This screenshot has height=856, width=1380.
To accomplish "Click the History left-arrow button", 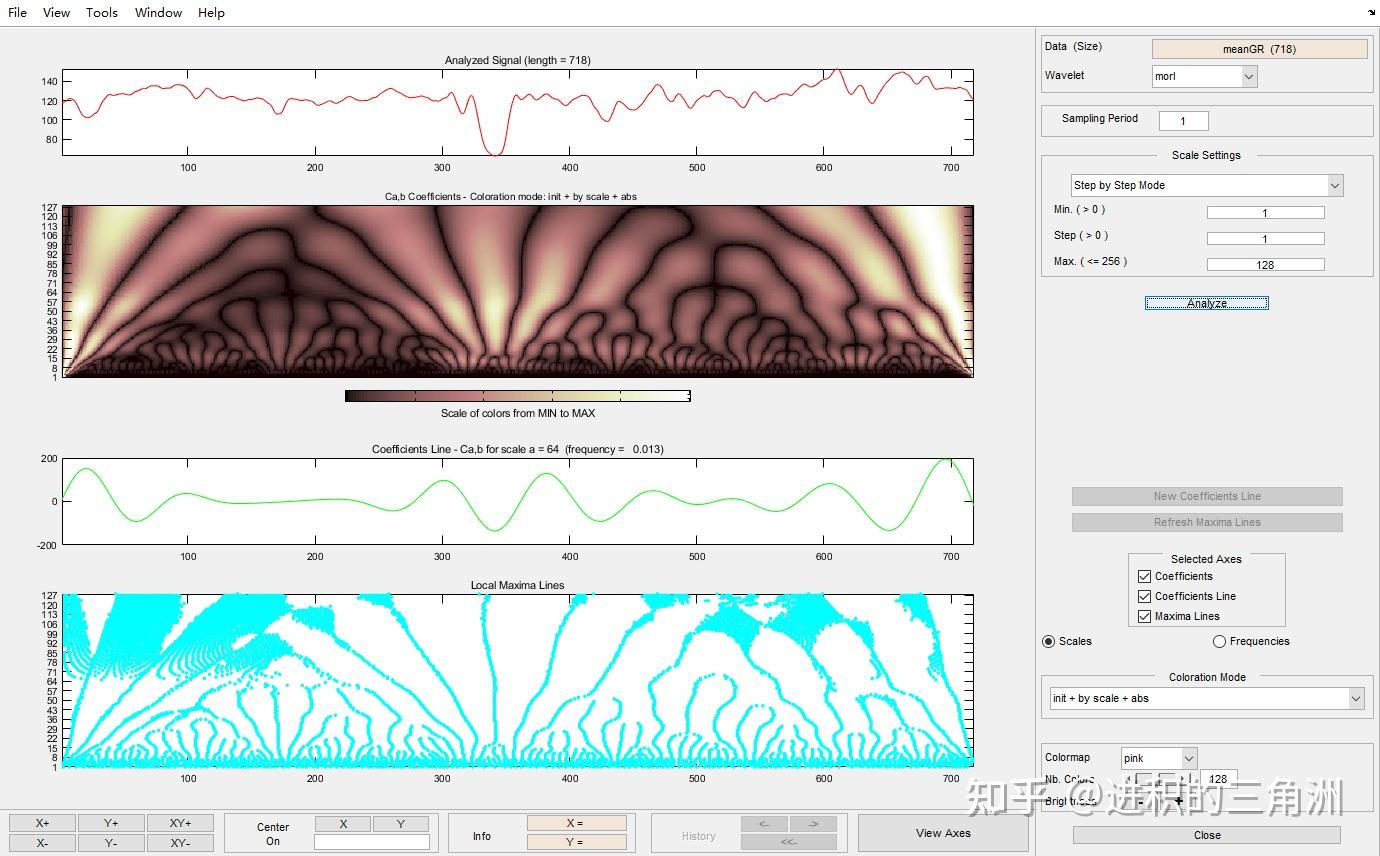I will tap(764, 824).
